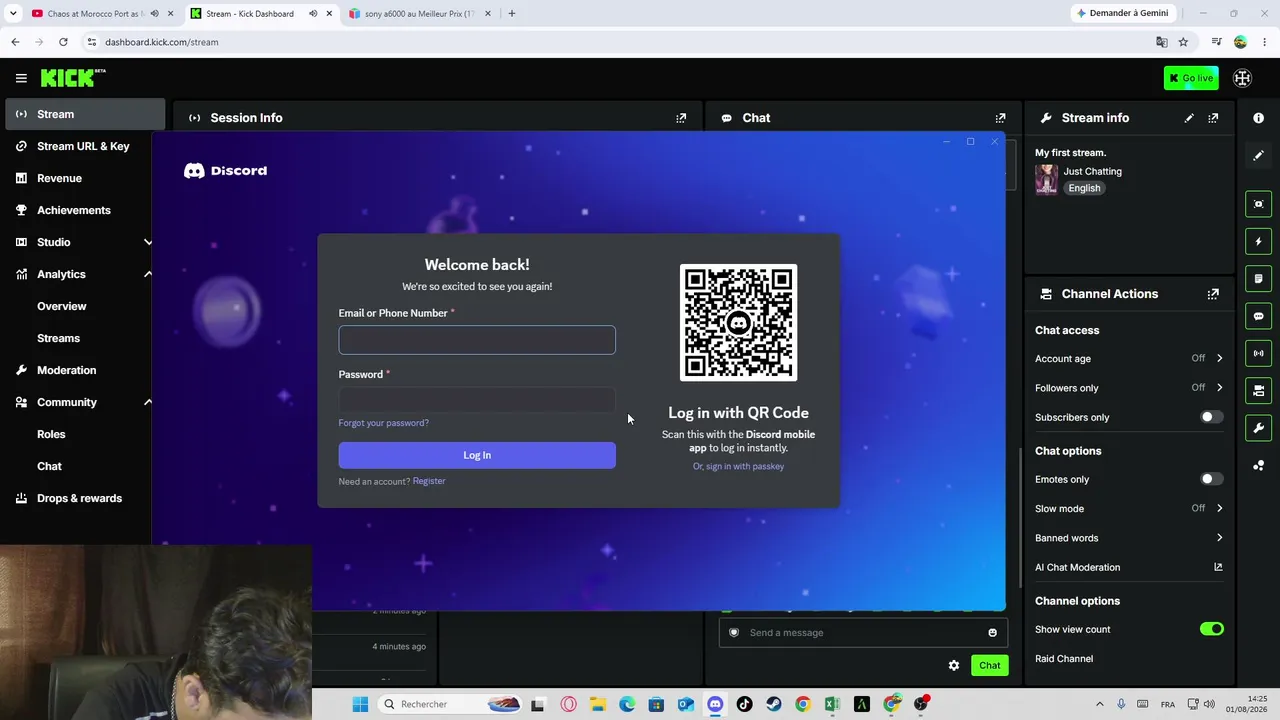Image resolution: width=1280 pixels, height=720 pixels.
Task: Open Banned words settings
Action: (1128, 538)
